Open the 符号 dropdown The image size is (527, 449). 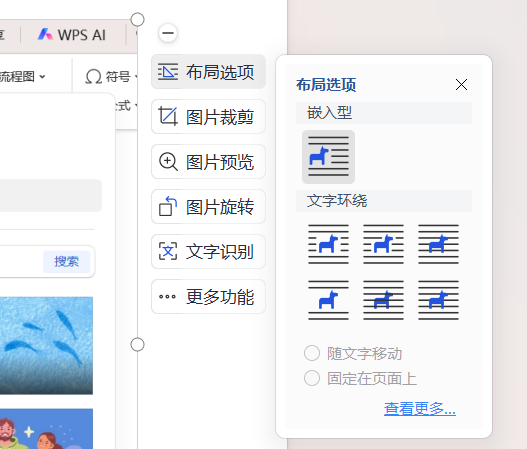[x=112, y=77]
